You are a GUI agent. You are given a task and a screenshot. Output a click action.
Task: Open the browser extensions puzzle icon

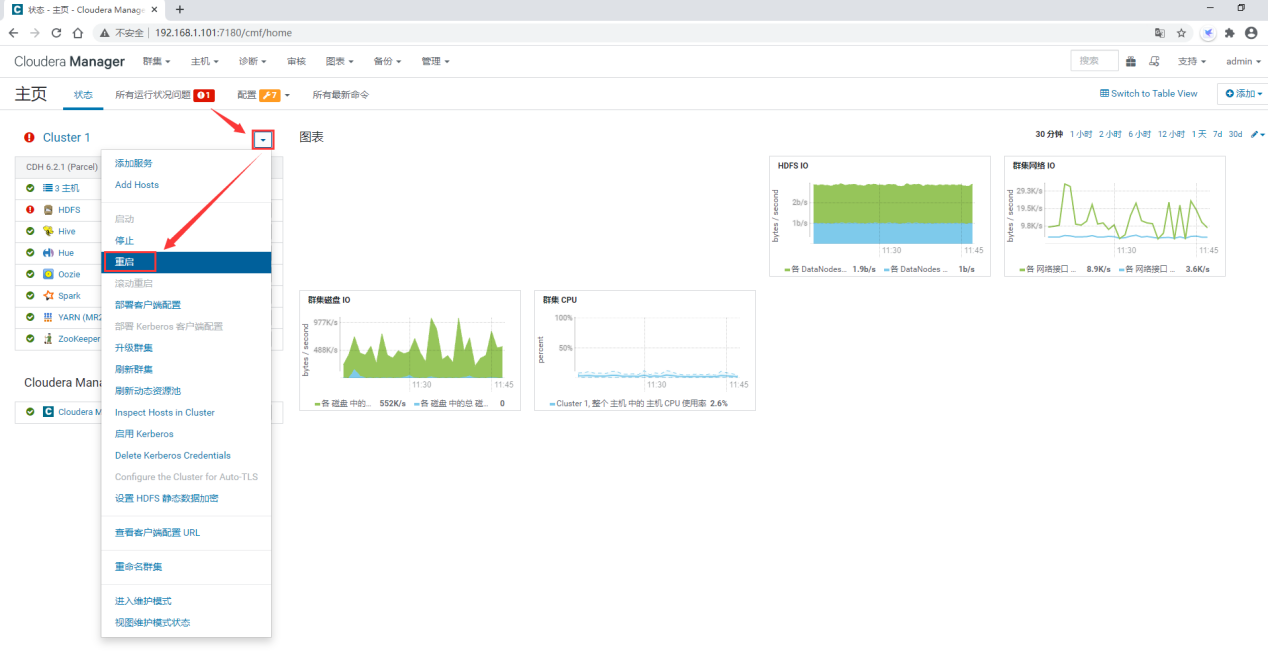(1229, 33)
